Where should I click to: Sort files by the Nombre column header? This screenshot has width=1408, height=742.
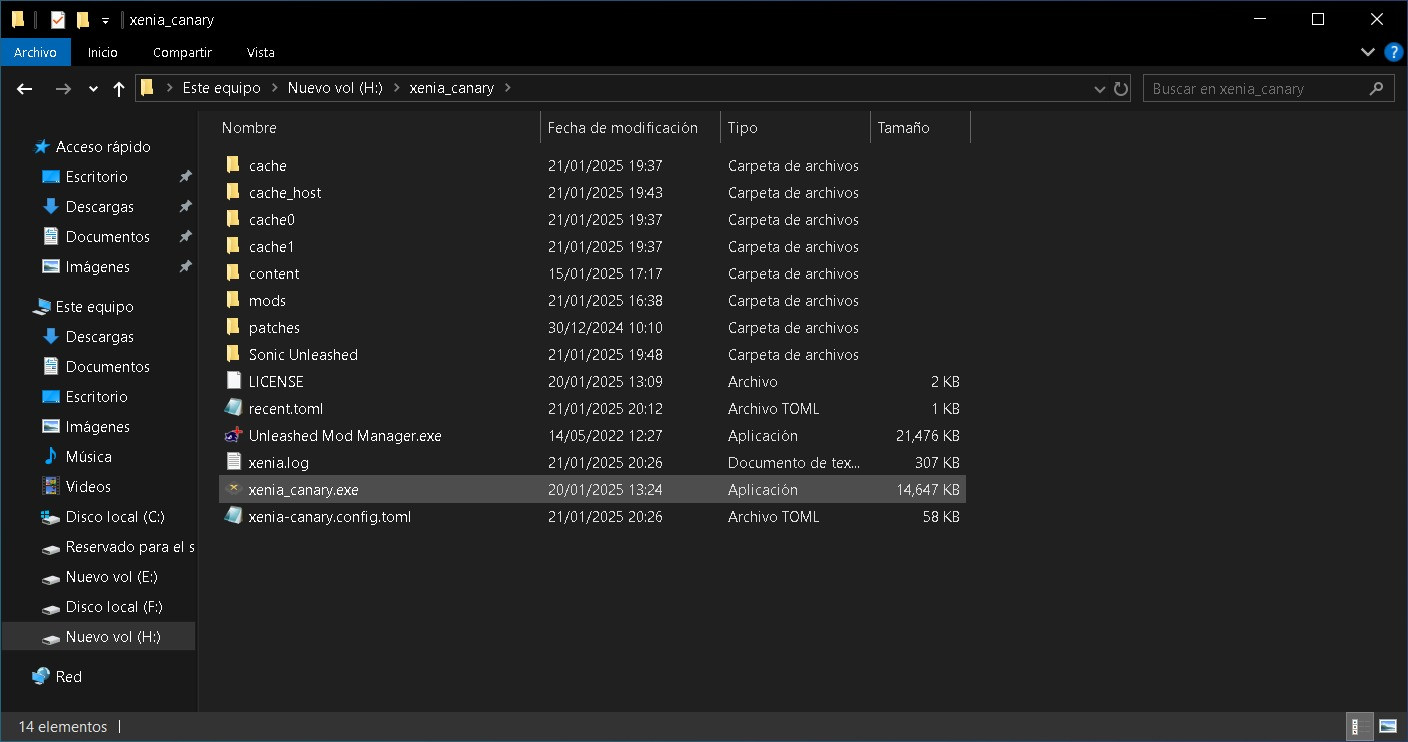249,128
